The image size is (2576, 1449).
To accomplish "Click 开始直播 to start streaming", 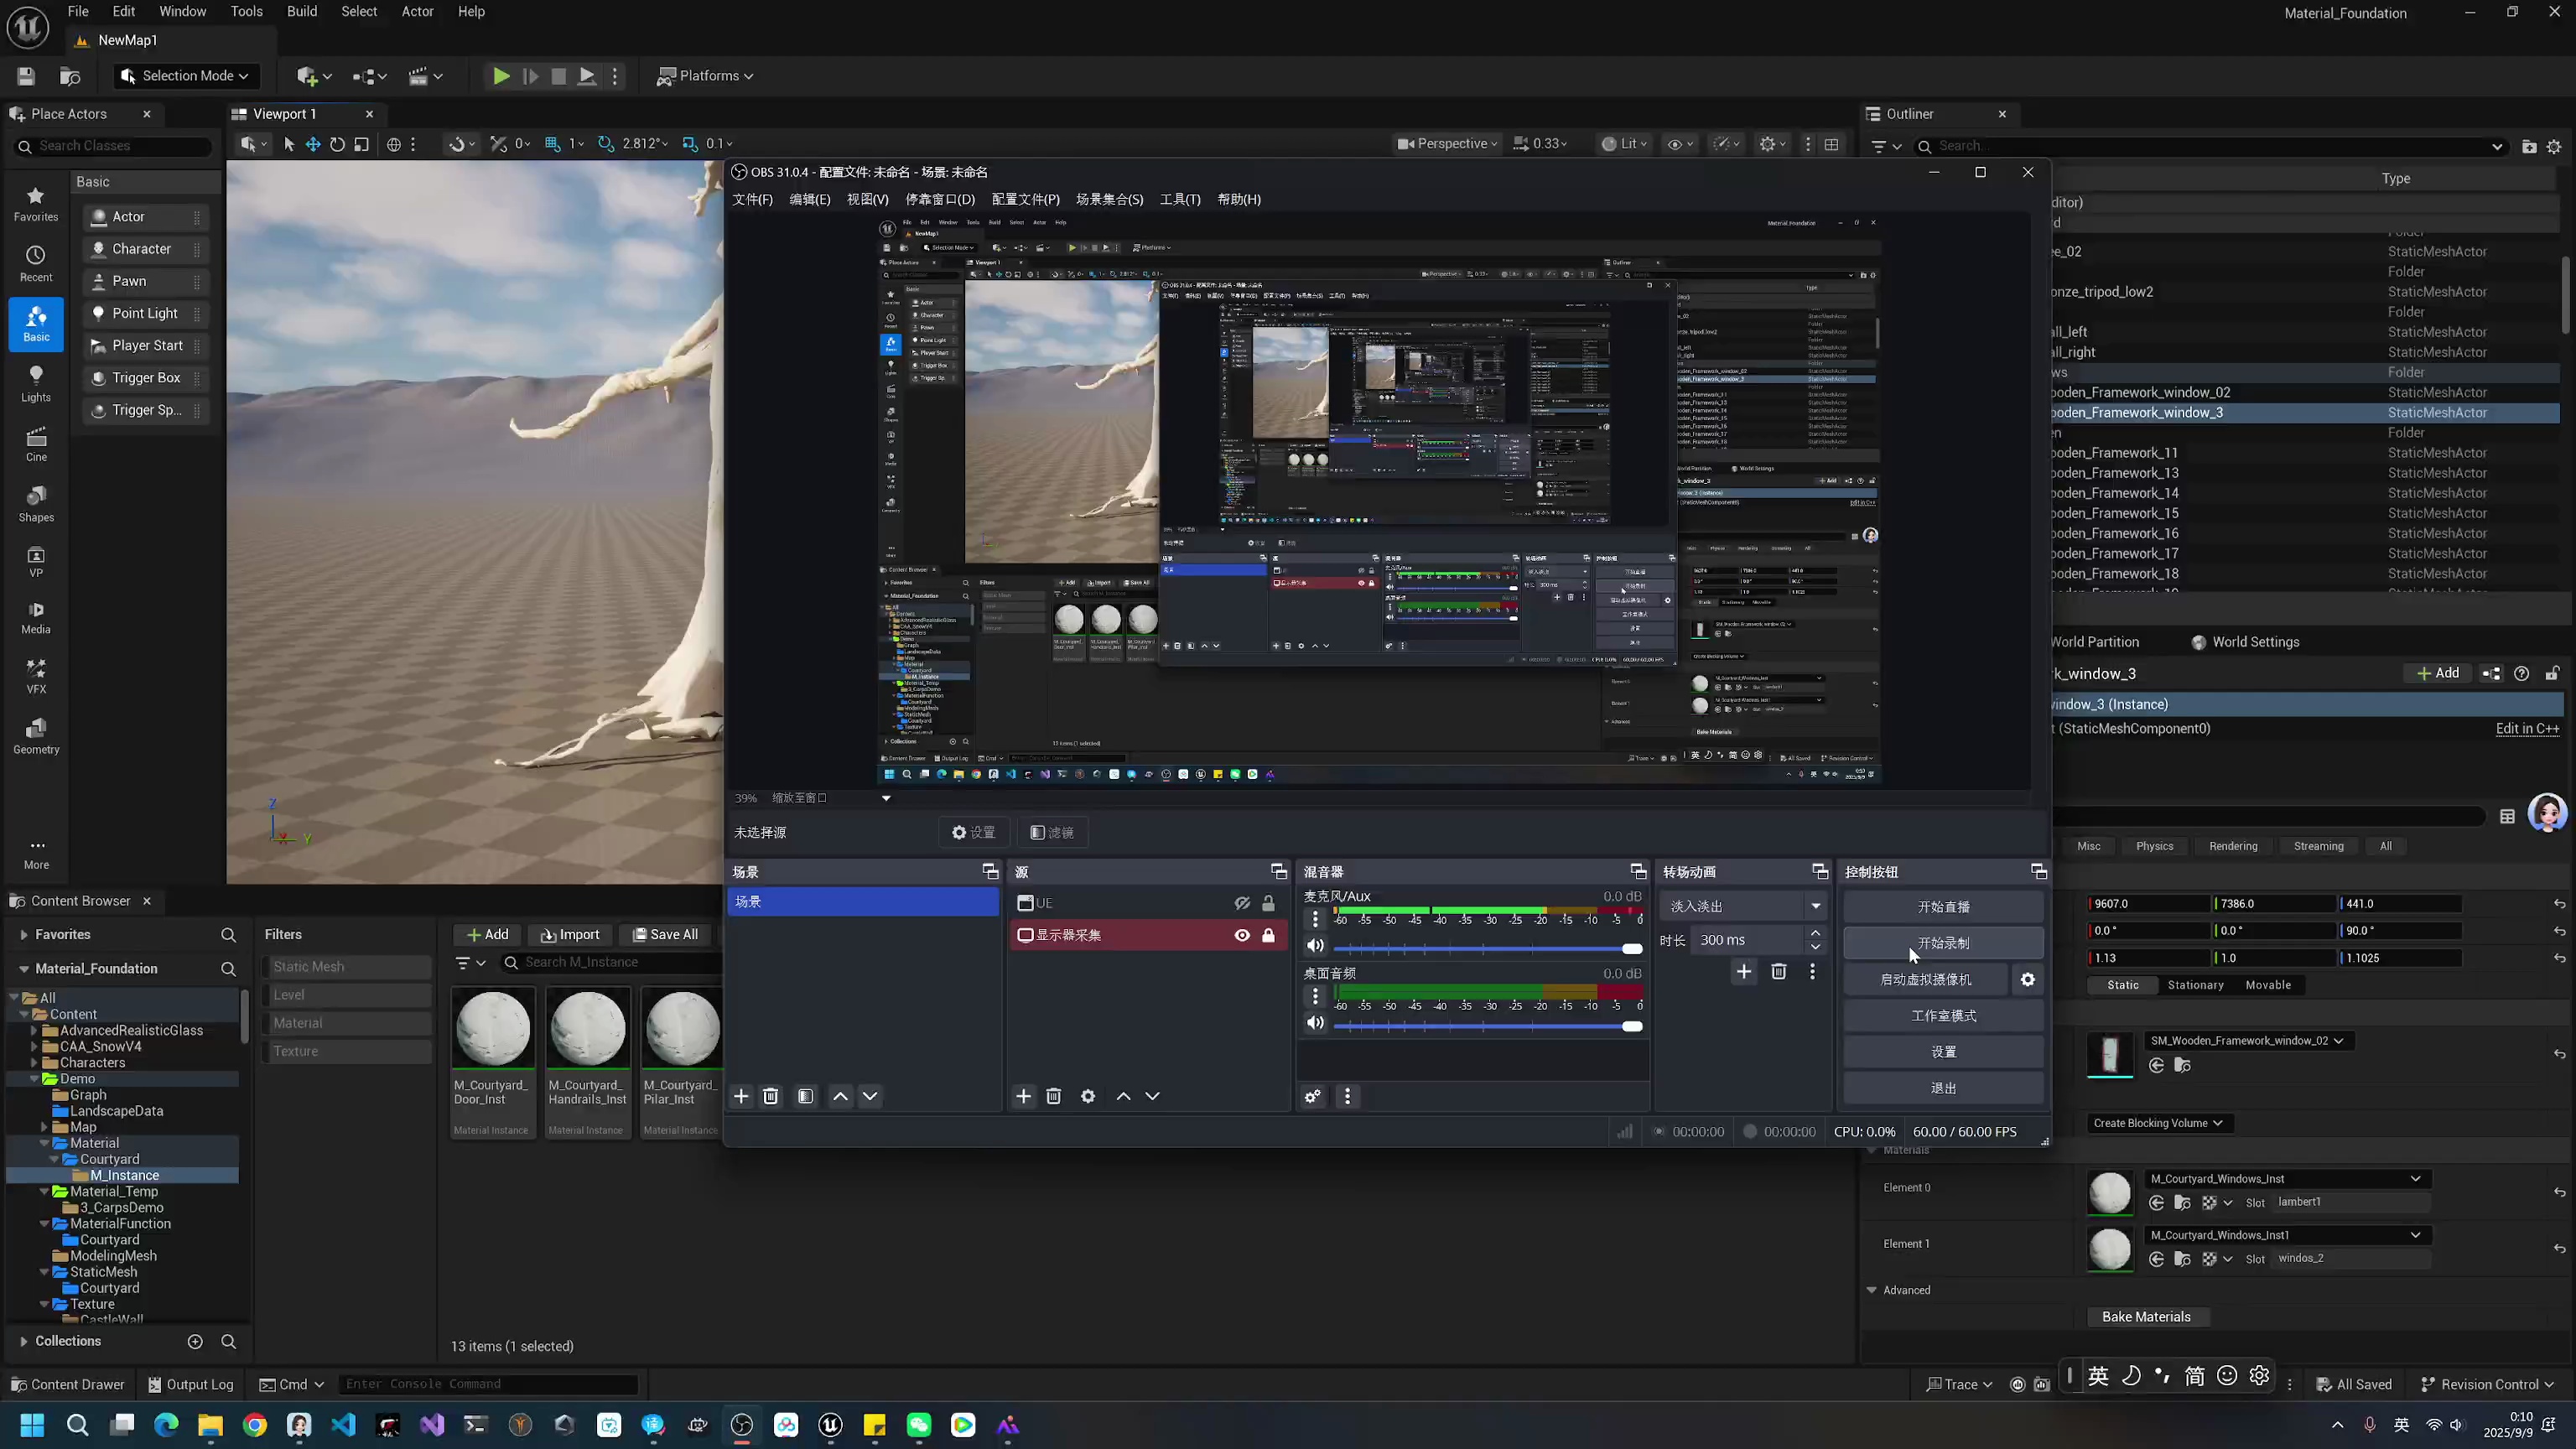I will 1943,907.
